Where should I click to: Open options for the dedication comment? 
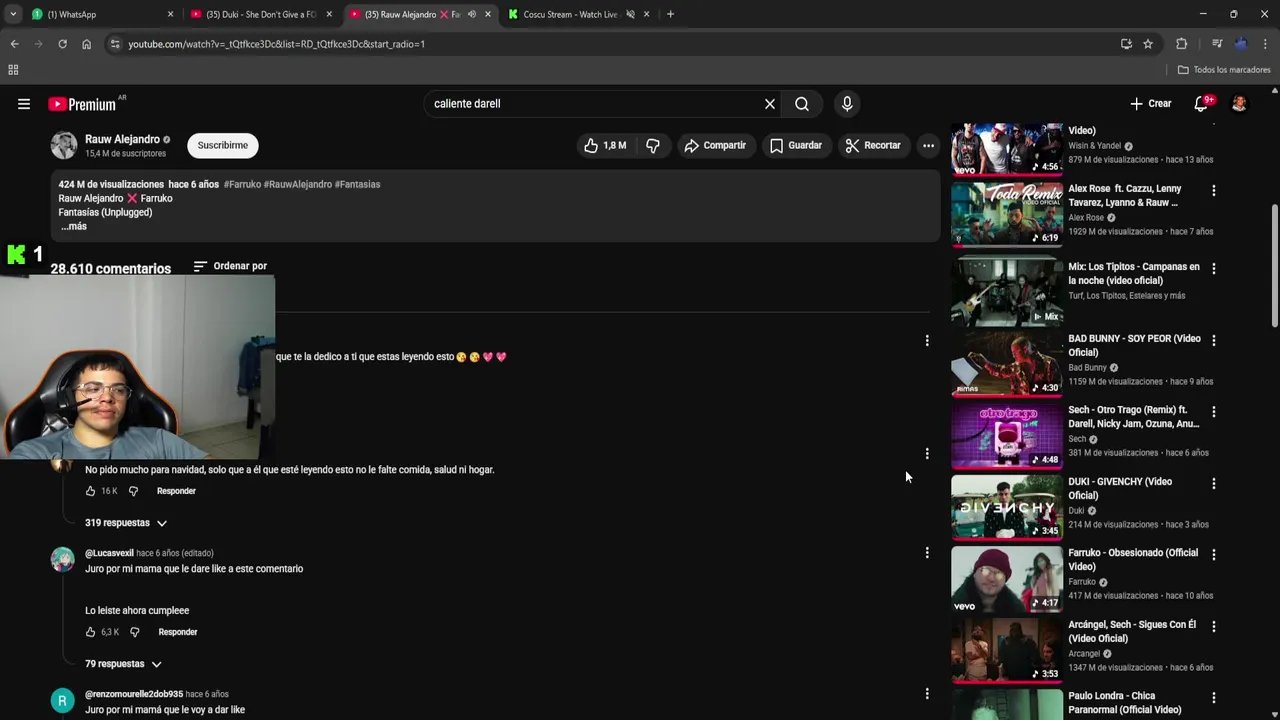click(927, 340)
